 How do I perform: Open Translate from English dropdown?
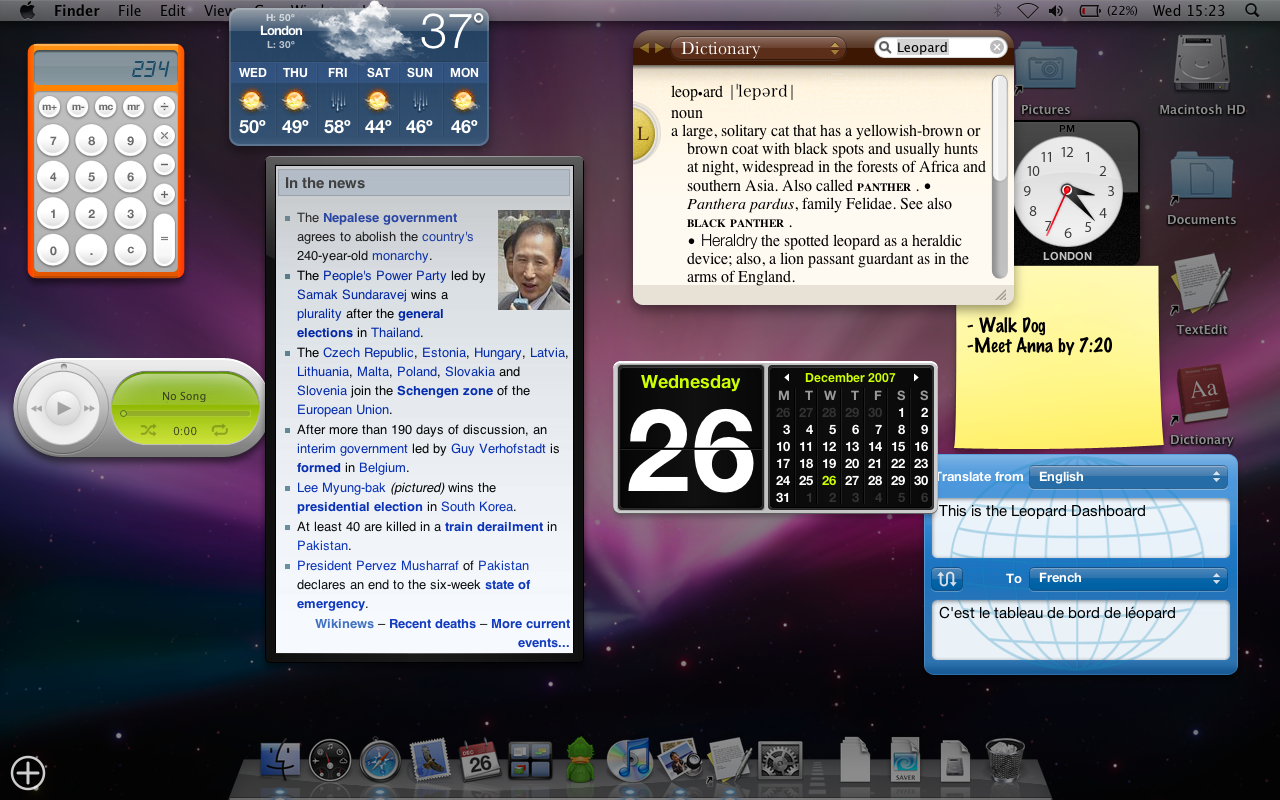click(x=1128, y=477)
